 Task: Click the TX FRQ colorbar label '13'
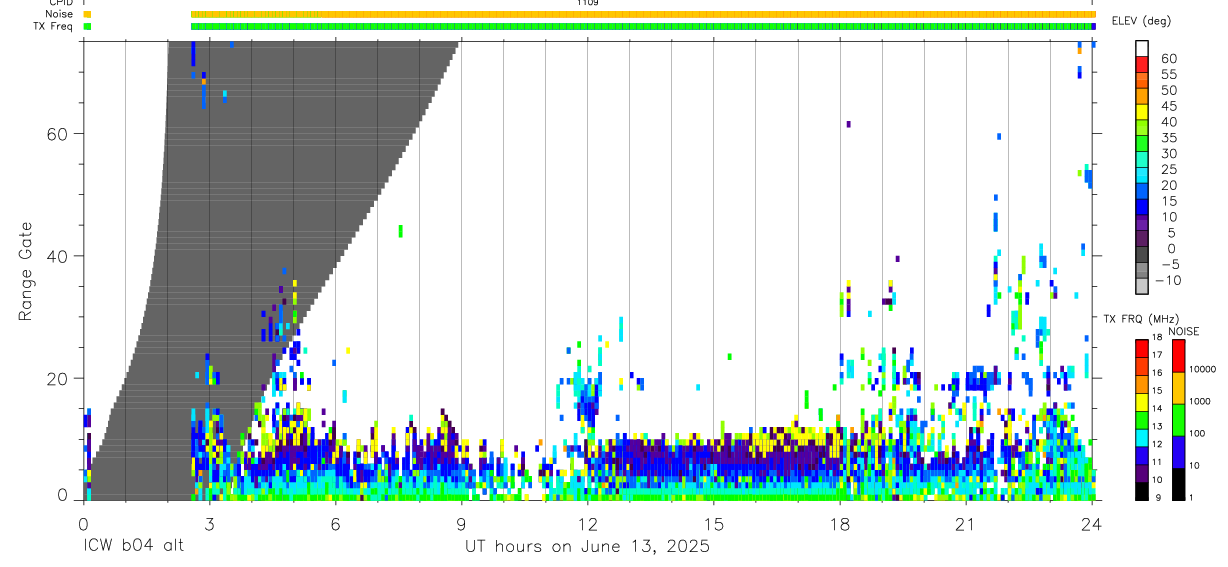pyautogui.click(x=1157, y=426)
